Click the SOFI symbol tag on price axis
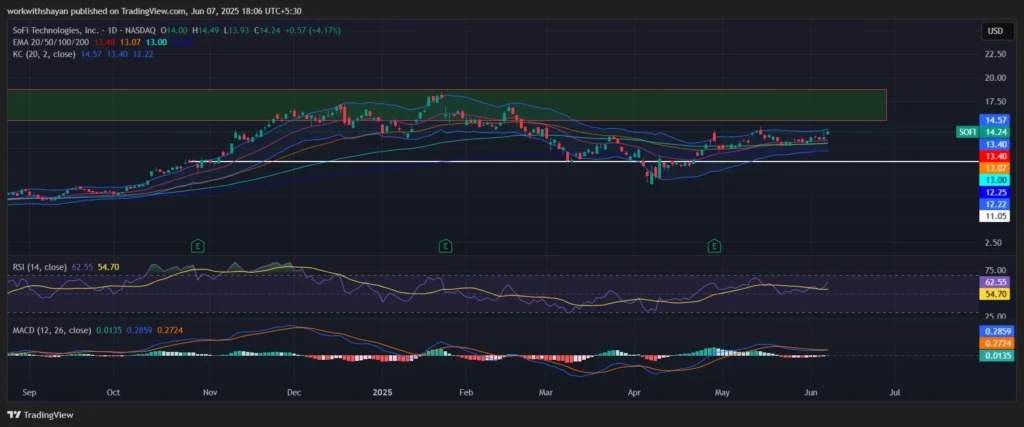1024x427 pixels. (x=967, y=132)
